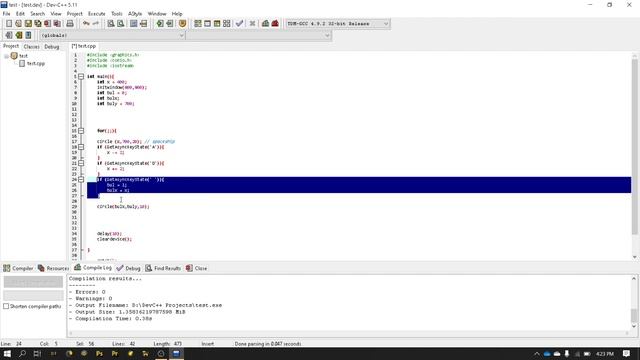Image resolution: width=640 pixels, height=360 pixels.
Task: Open Premiere Pro from the taskbar
Action: pos(115,353)
